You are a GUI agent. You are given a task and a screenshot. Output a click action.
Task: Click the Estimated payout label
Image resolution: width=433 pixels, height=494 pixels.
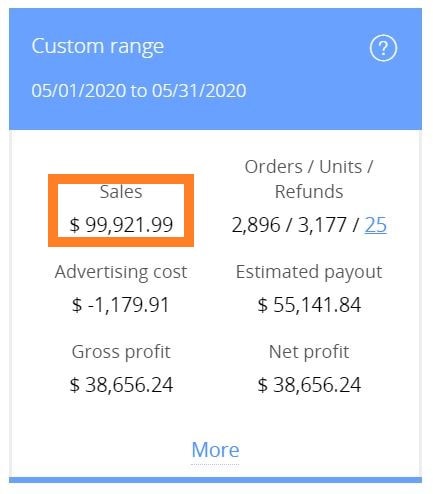click(309, 272)
